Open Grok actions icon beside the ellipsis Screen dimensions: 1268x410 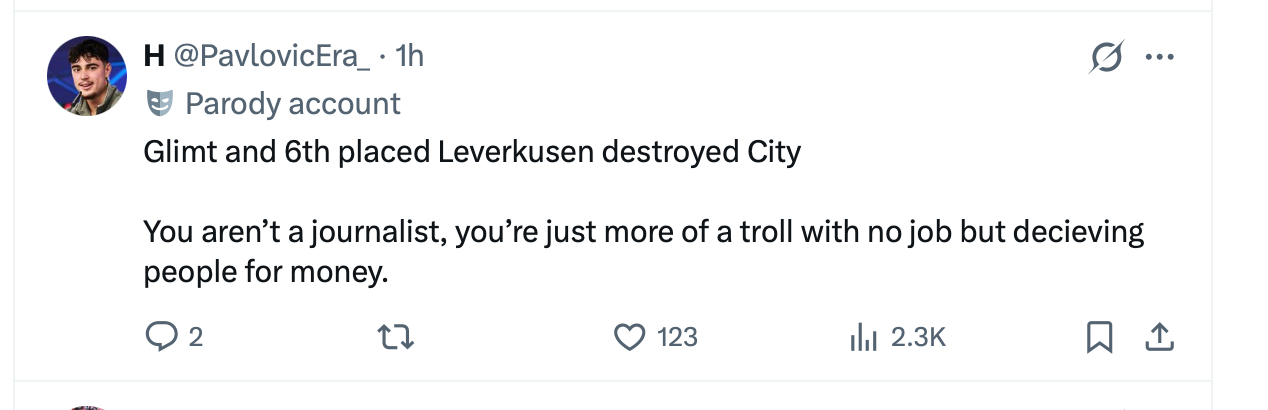[x=1106, y=57]
